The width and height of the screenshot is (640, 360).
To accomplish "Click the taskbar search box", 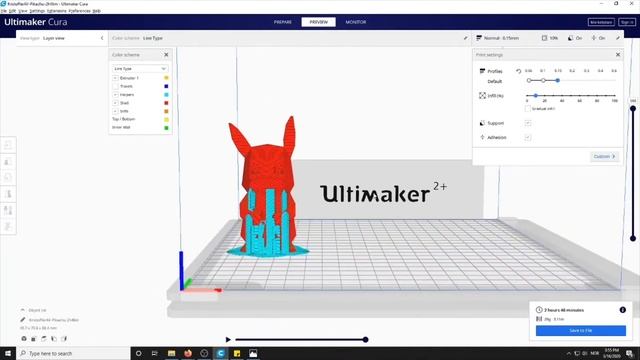I will (73, 353).
